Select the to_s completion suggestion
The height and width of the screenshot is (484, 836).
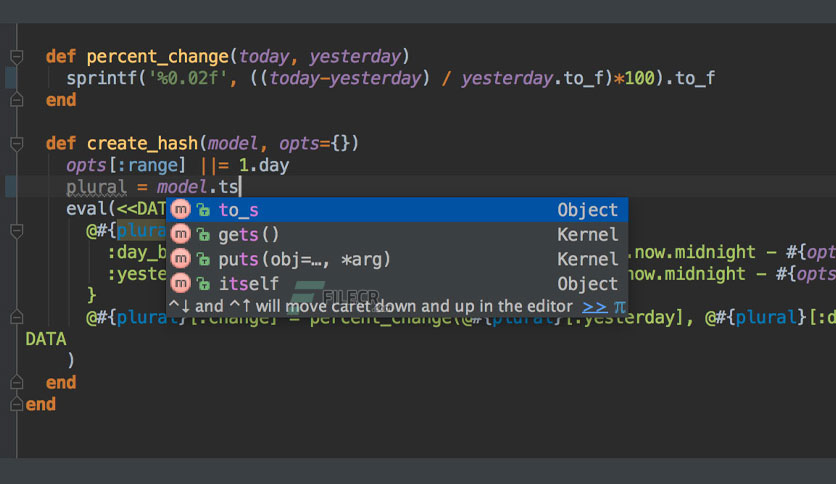point(397,209)
